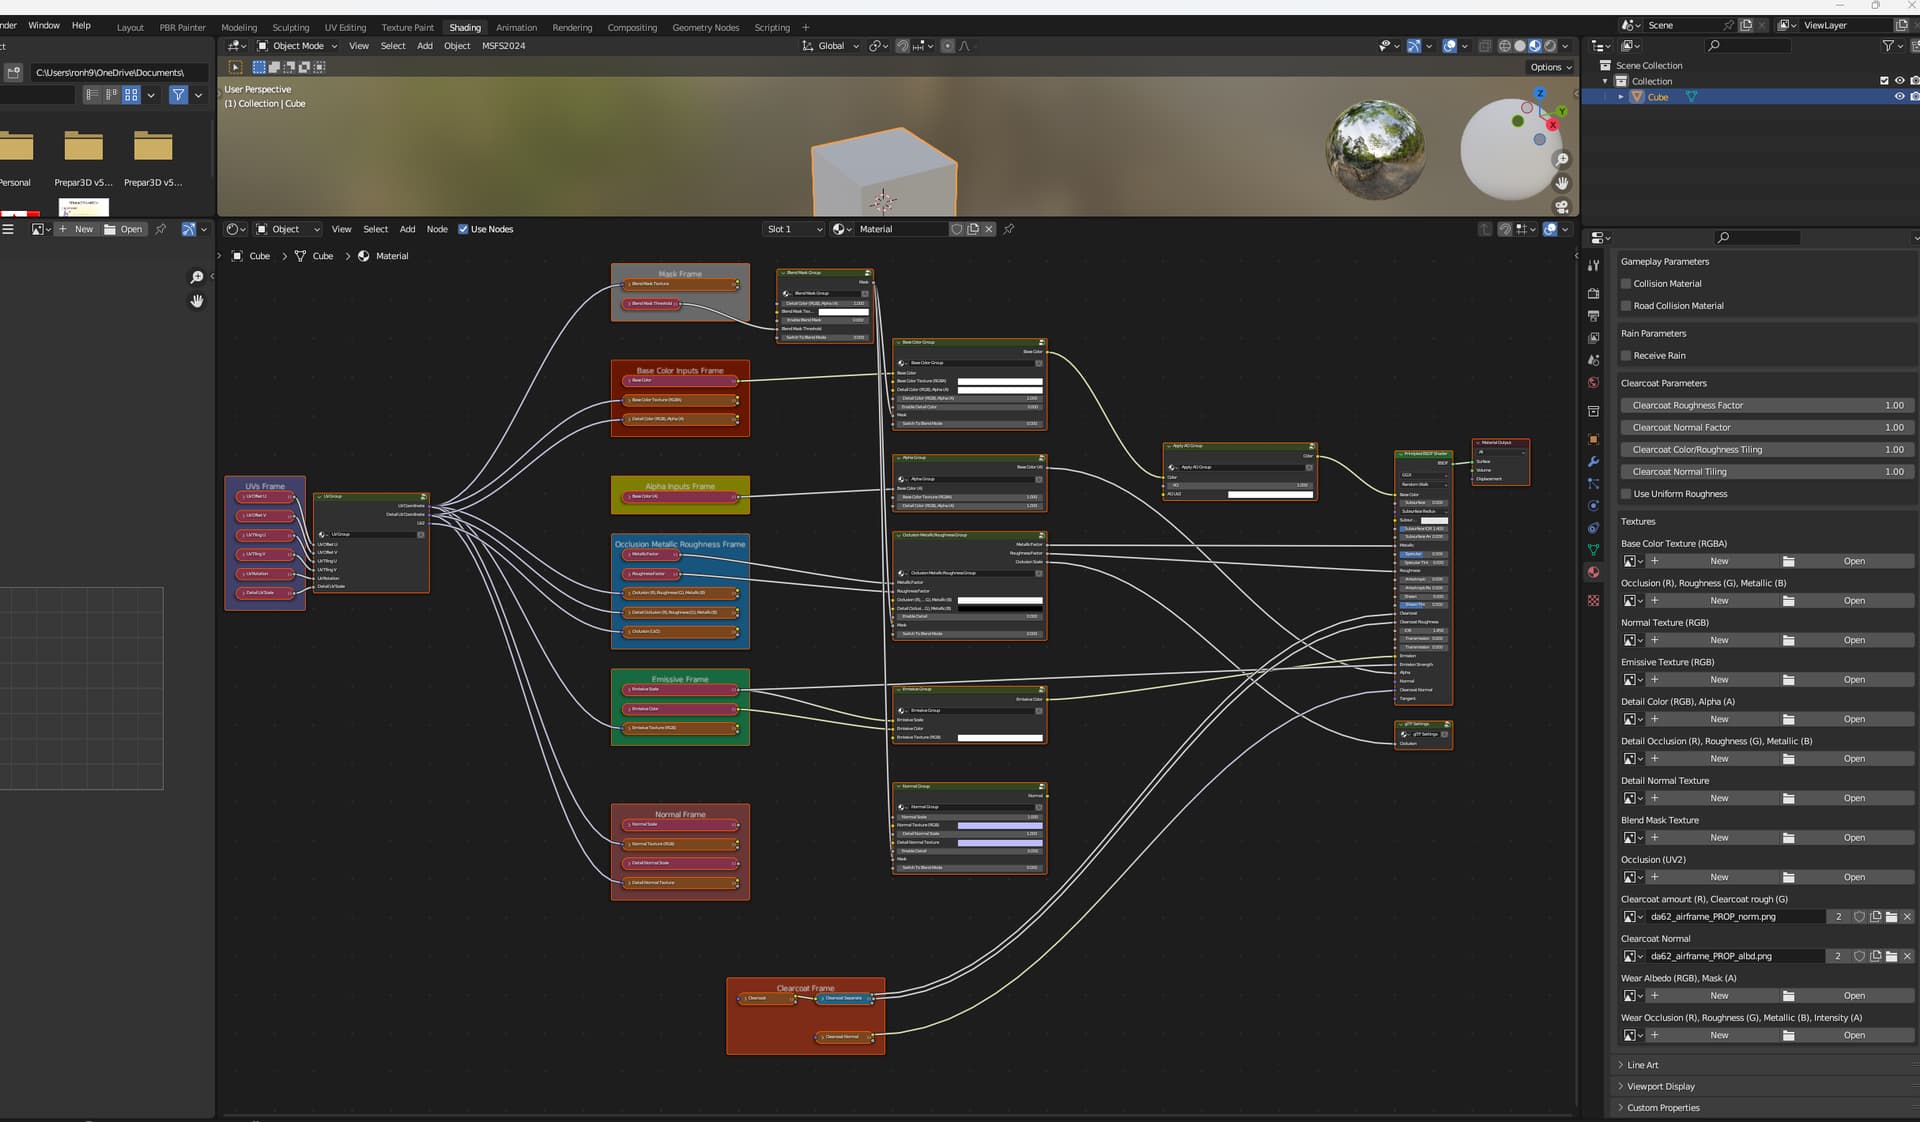
Task: Click New for Emissive Texture (RGB)
Action: pos(1719,680)
